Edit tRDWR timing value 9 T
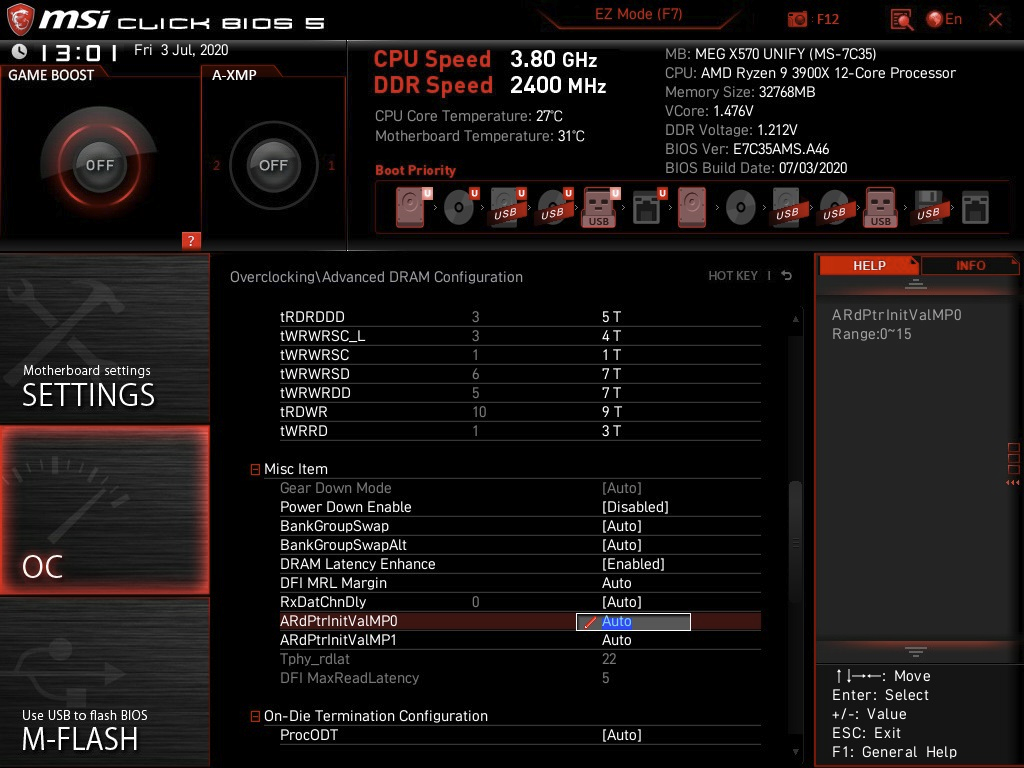The height and width of the screenshot is (768, 1024). [x=611, y=411]
